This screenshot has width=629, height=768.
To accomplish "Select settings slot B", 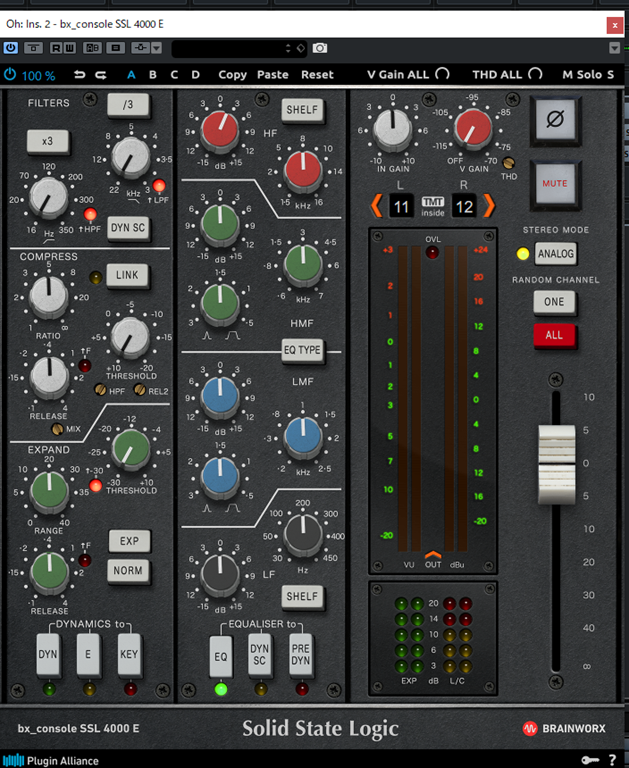I will pyautogui.click(x=153, y=75).
